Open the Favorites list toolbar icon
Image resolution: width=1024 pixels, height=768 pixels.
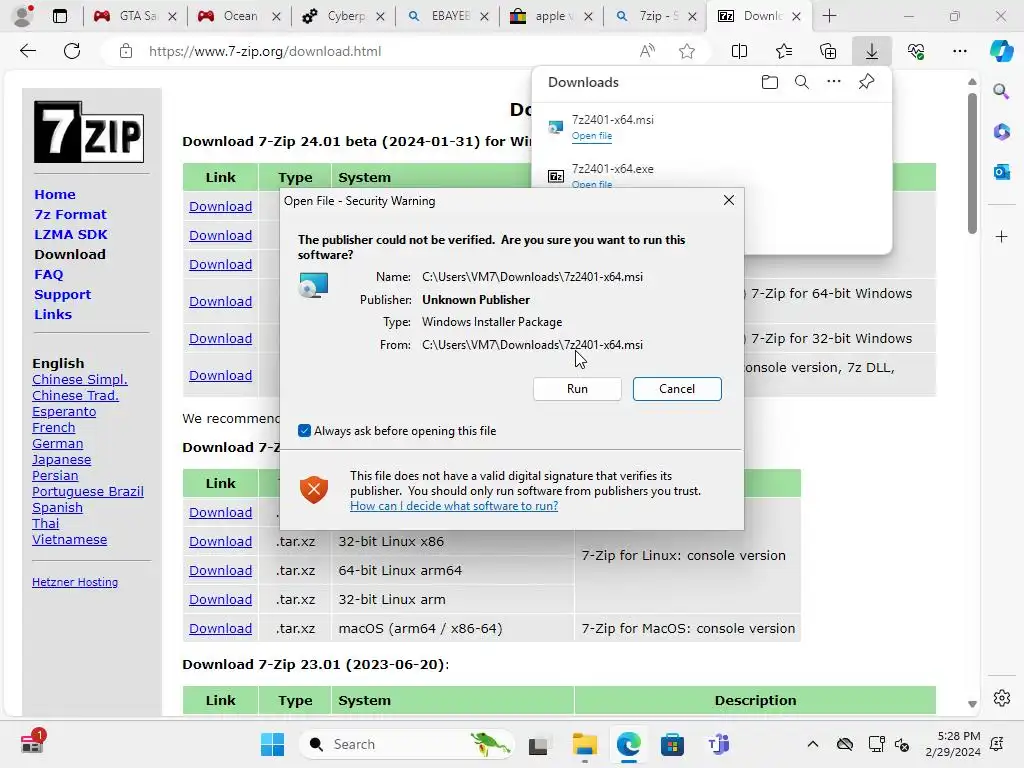784,51
